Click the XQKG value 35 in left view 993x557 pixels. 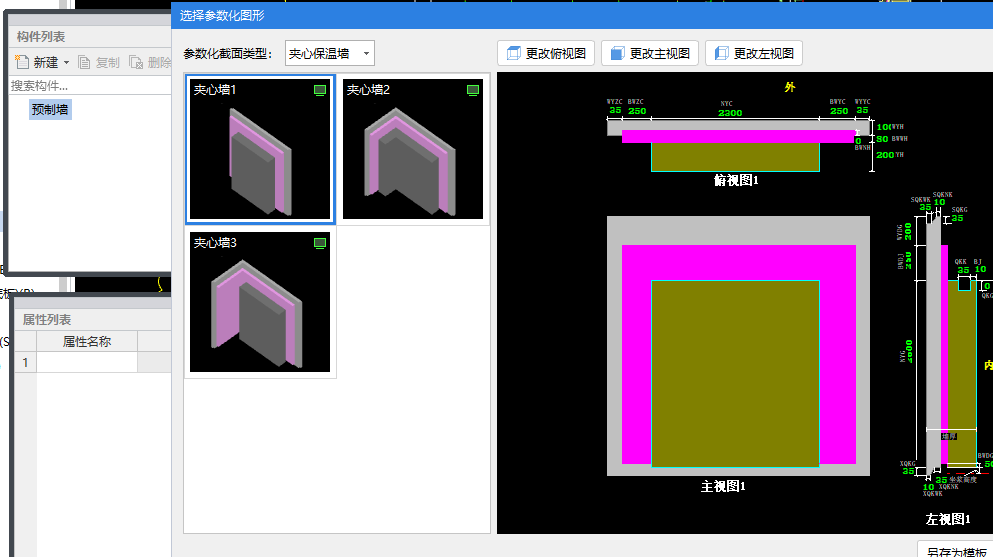click(908, 471)
